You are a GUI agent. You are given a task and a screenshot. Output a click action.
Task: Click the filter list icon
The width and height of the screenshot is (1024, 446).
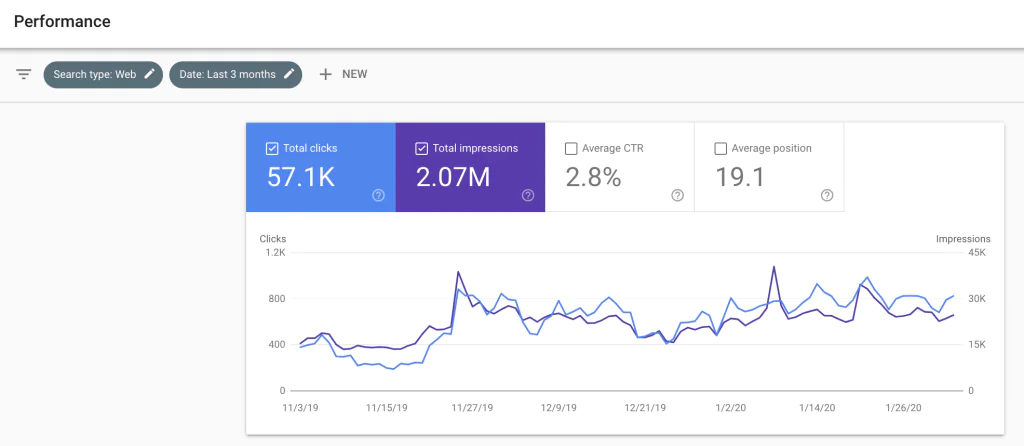(24, 74)
